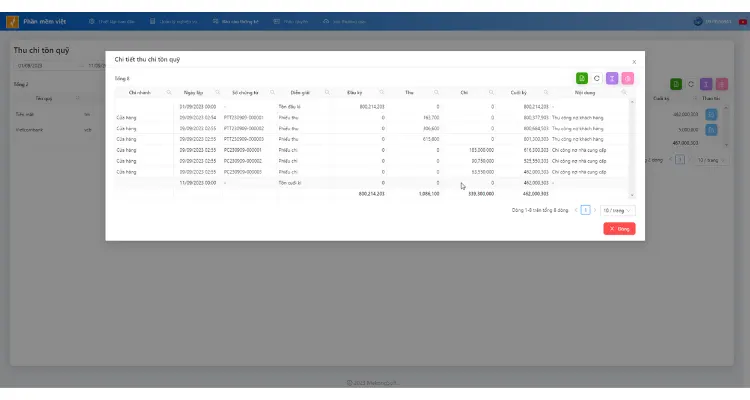This screenshot has width=750, height=400.
Task: Click the 01/09/2023 00:00 date cell
Action: pos(198,107)
